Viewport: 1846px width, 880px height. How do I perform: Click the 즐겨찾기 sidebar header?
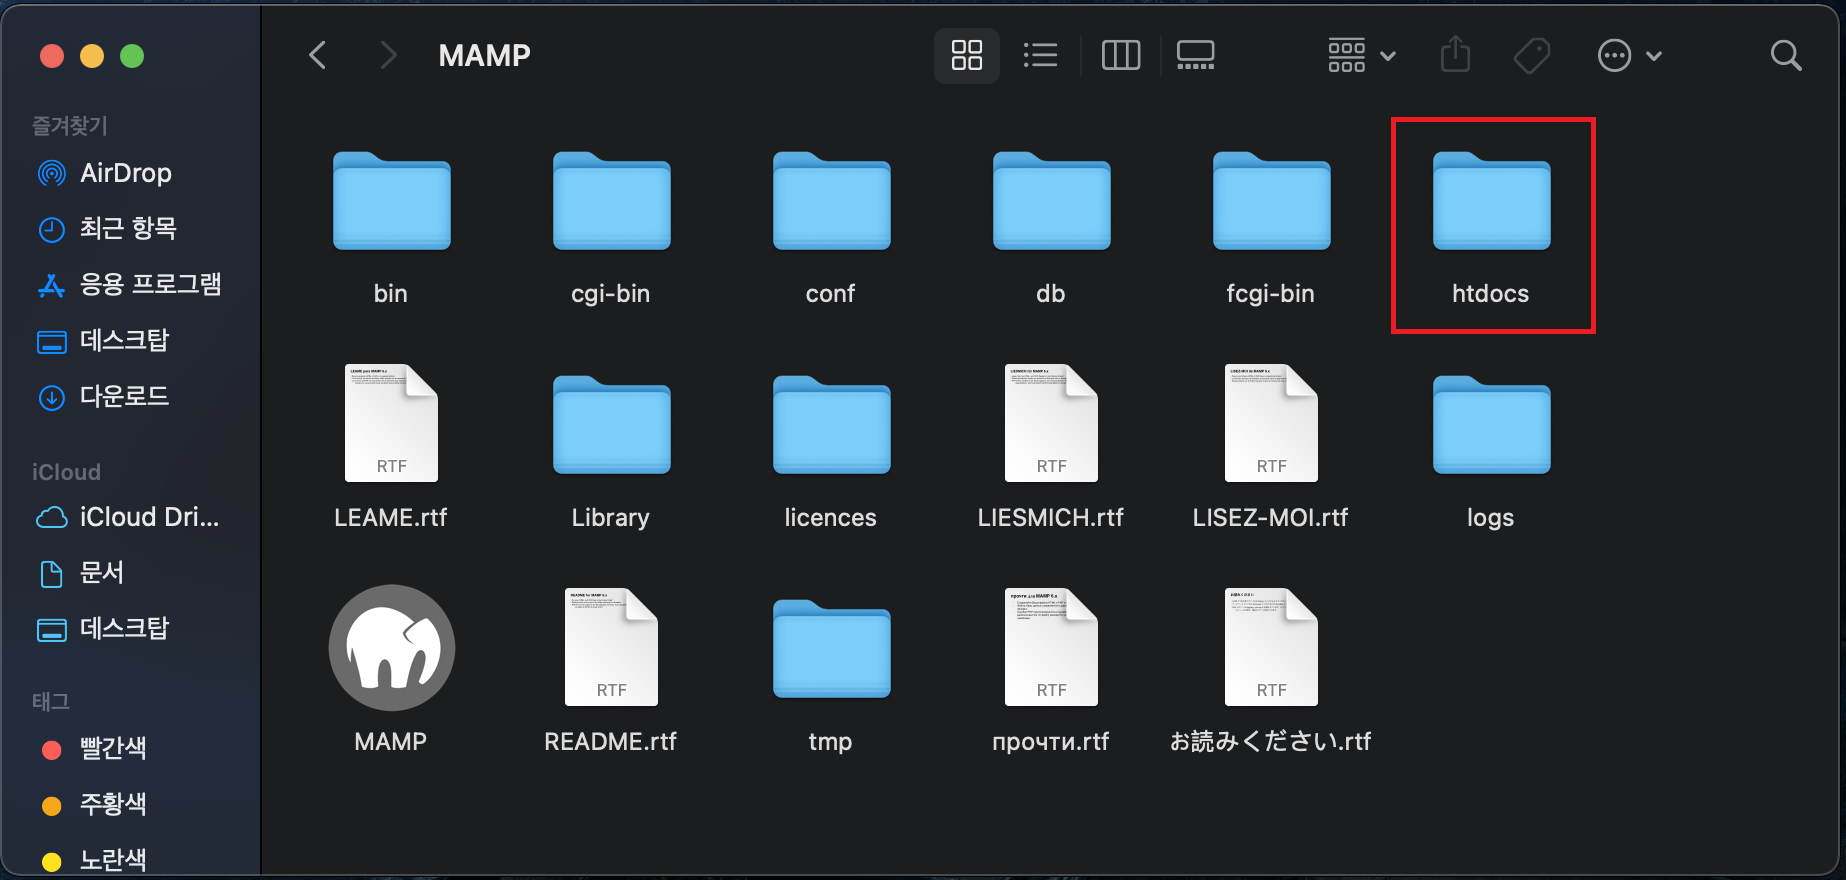point(70,126)
